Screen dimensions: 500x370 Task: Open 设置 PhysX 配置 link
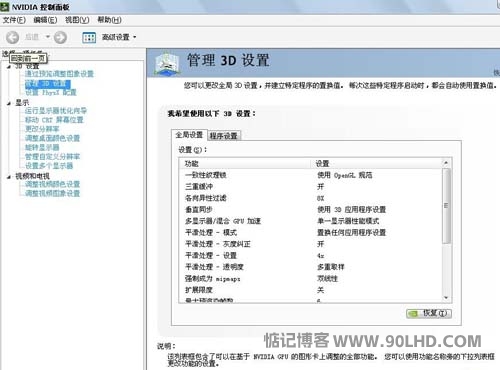coord(51,92)
